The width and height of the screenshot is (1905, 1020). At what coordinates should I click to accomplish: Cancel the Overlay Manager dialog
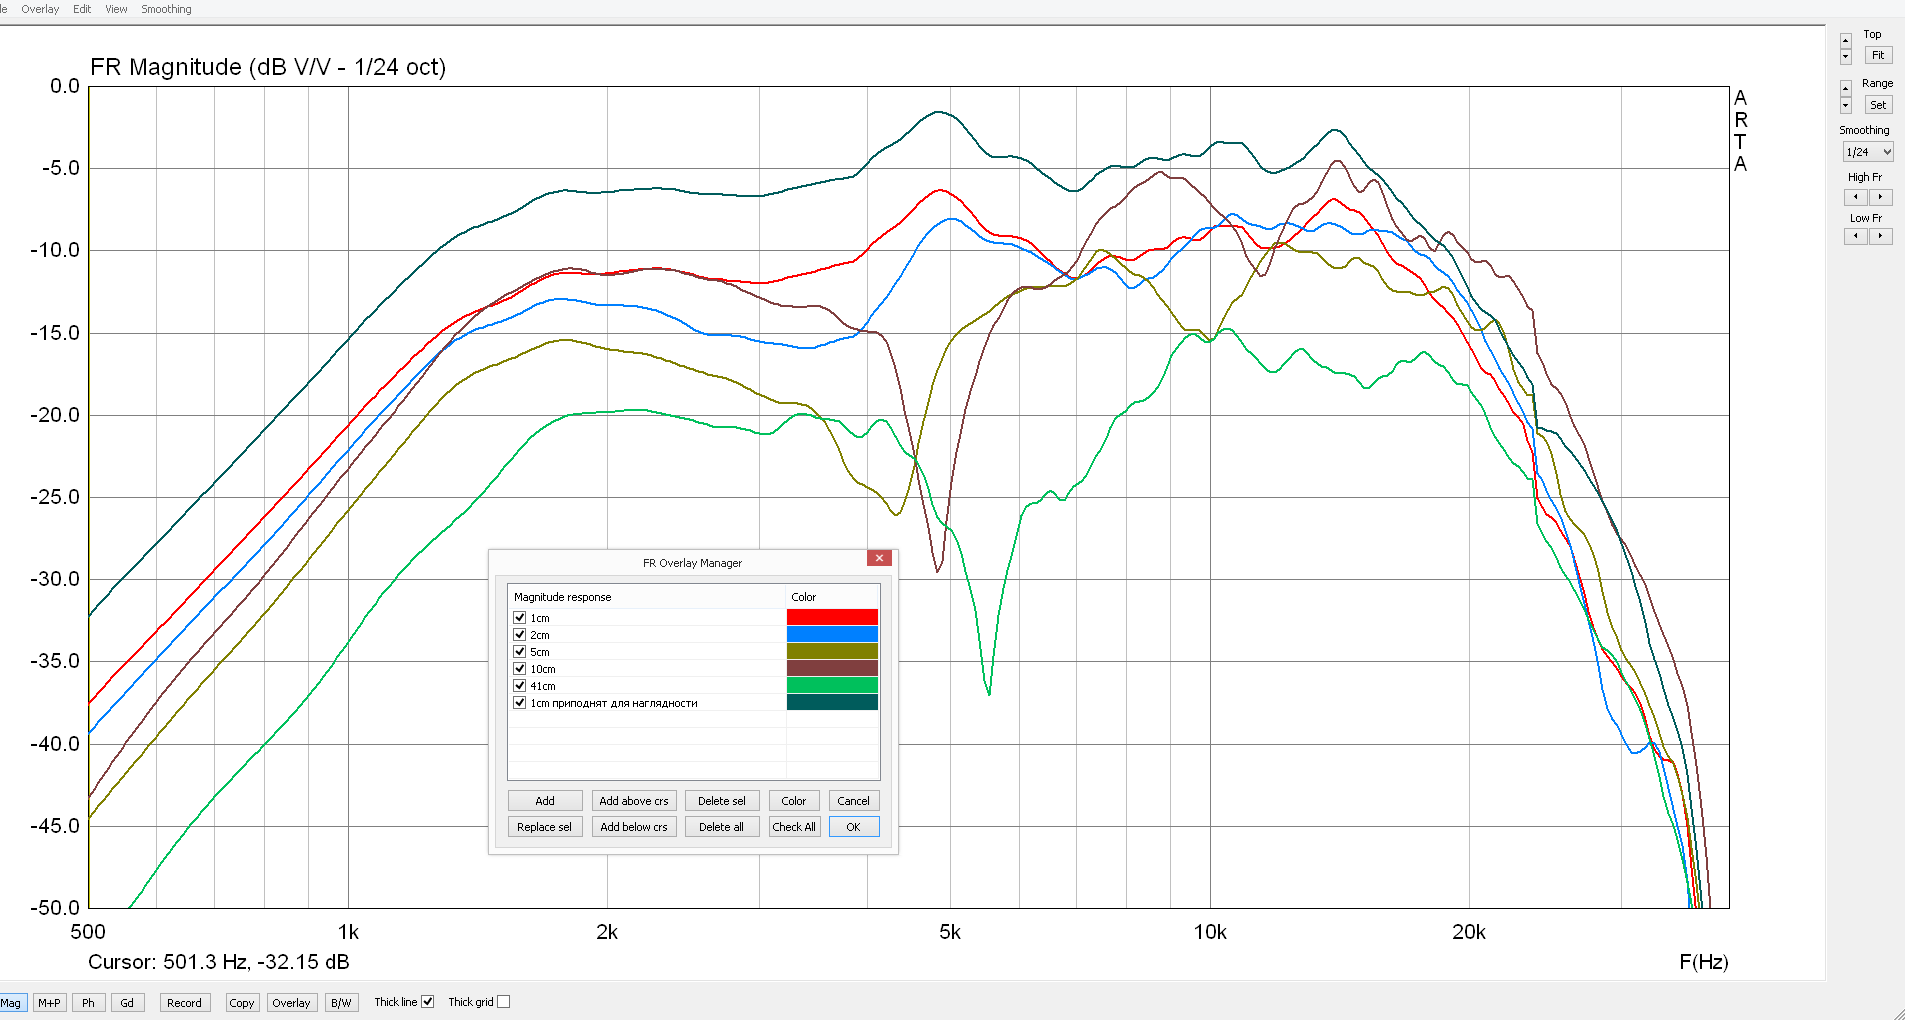coord(854,801)
